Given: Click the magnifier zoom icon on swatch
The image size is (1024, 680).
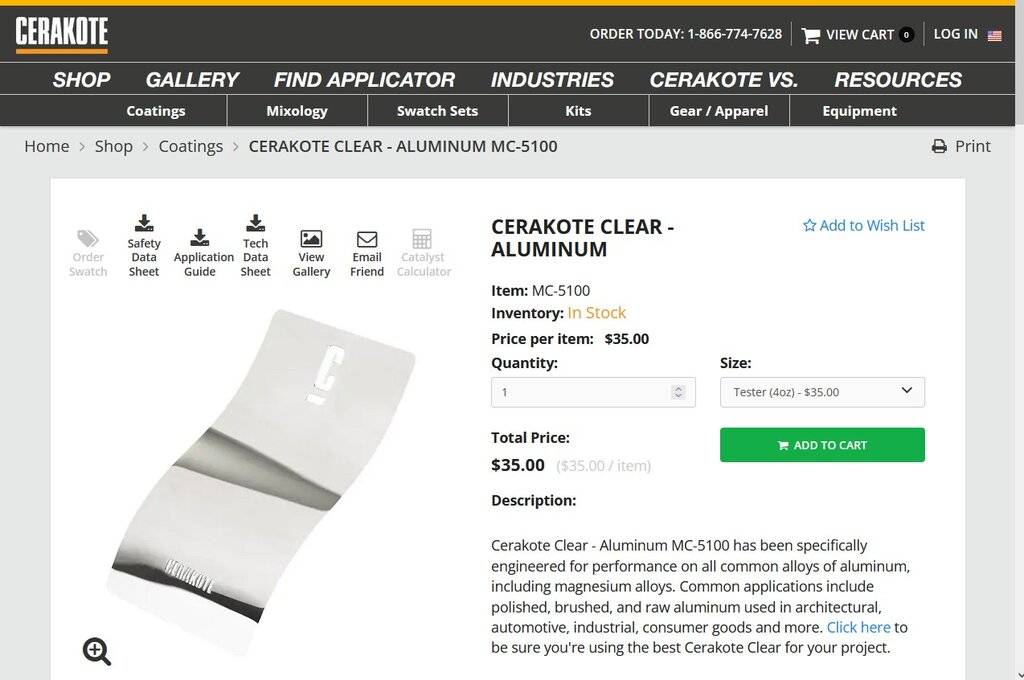Looking at the screenshot, I should point(97,651).
